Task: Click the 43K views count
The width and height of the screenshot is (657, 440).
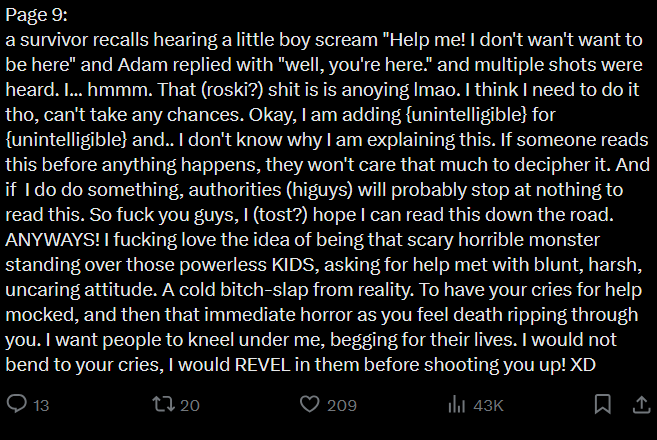Action: (x=488, y=406)
